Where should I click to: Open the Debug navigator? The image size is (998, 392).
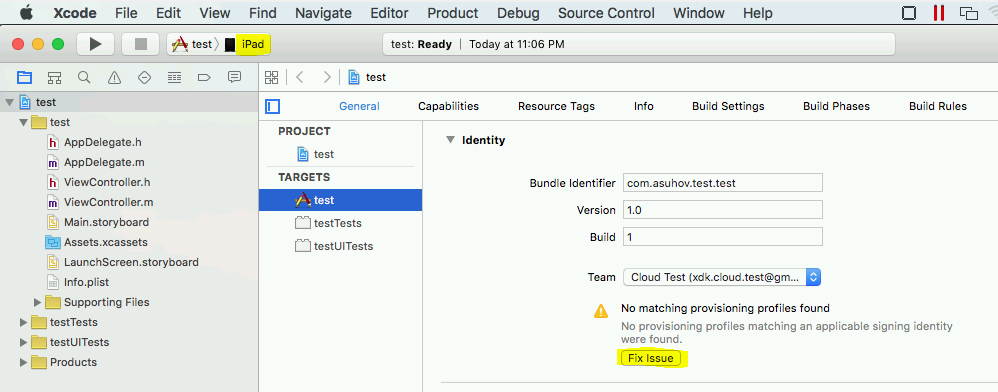(x=174, y=78)
